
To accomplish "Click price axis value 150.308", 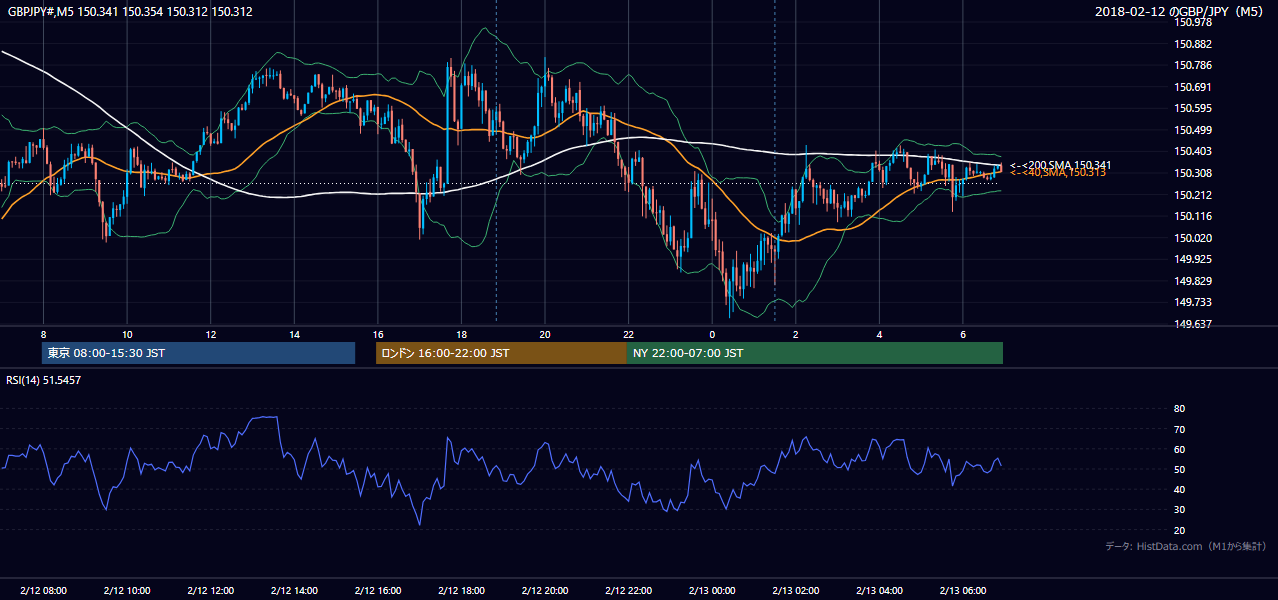I will pos(1193,173).
